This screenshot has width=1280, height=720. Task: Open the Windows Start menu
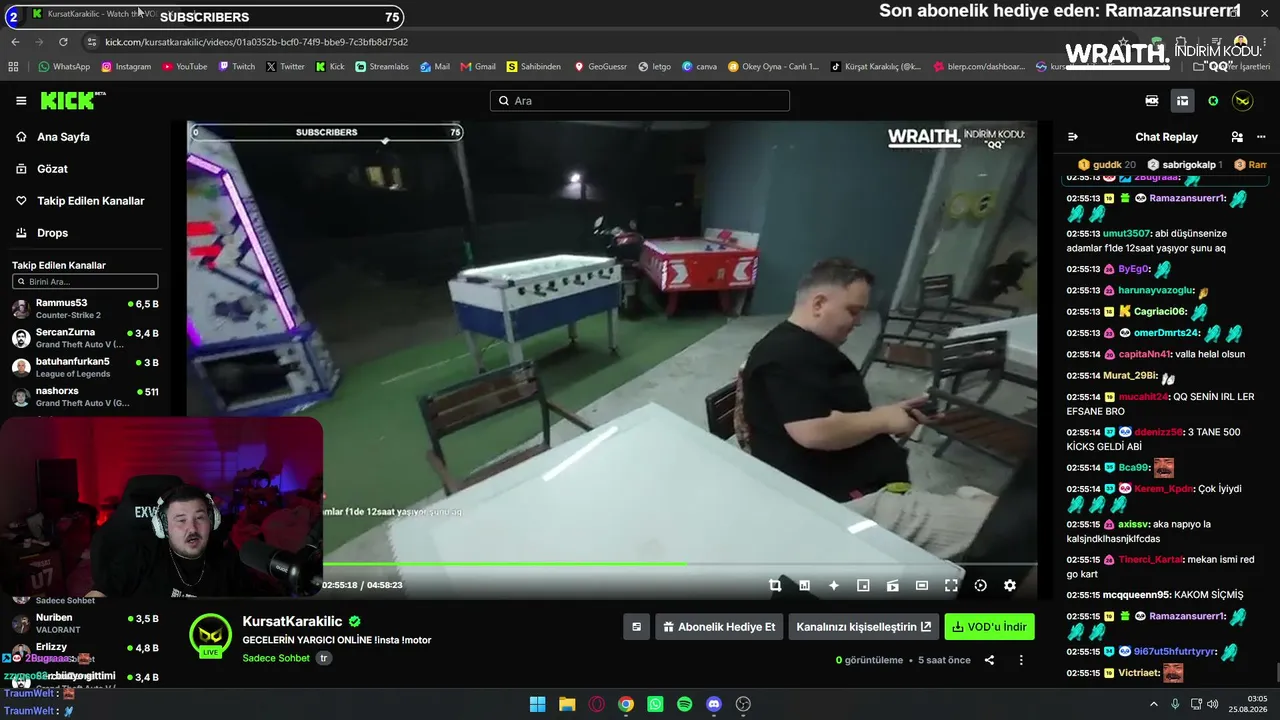(537, 704)
